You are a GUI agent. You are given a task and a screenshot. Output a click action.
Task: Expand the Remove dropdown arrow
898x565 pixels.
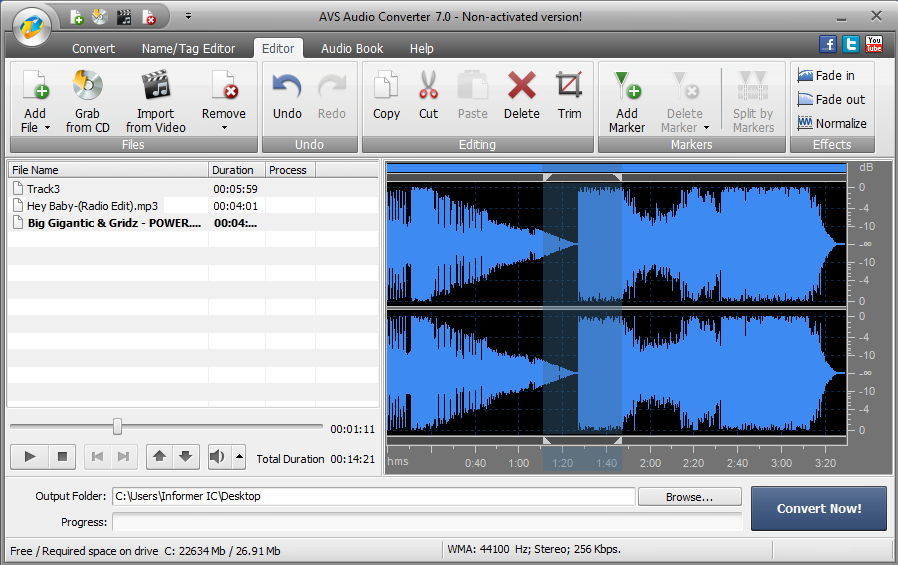click(224, 128)
